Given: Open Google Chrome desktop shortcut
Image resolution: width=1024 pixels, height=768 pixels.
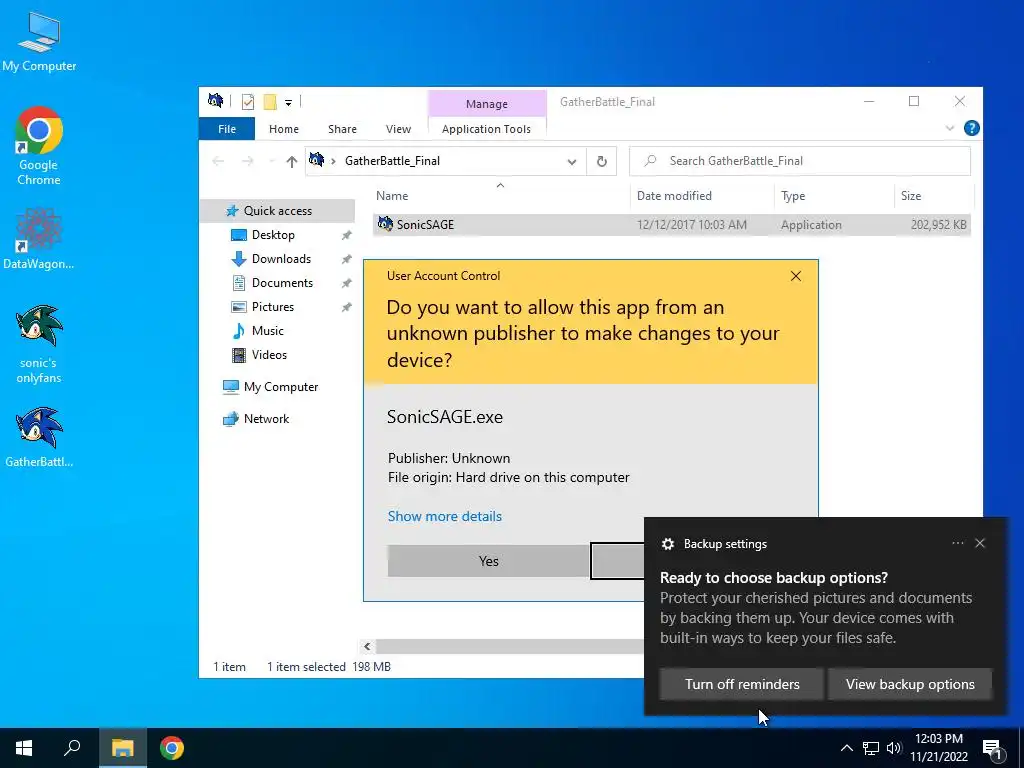Looking at the screenshot, I should [39, 146].
